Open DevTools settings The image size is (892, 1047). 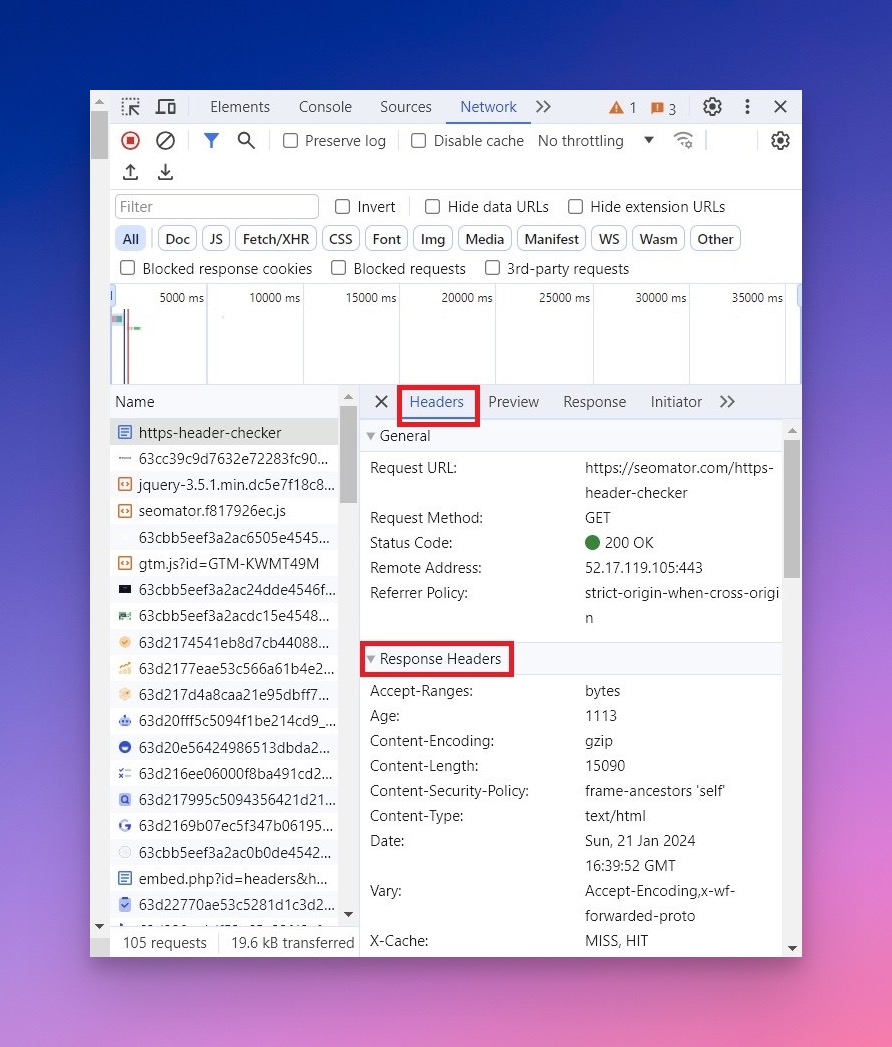(712, 106)
